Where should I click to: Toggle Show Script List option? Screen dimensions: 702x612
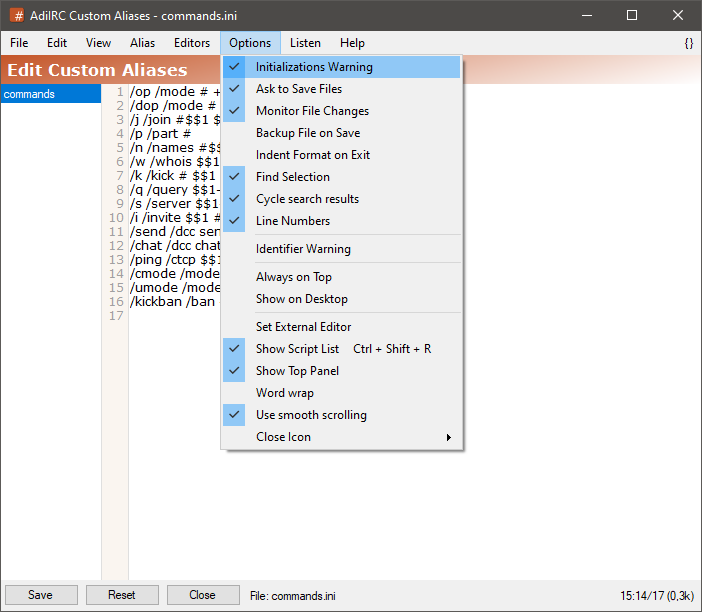coord(342,349)
